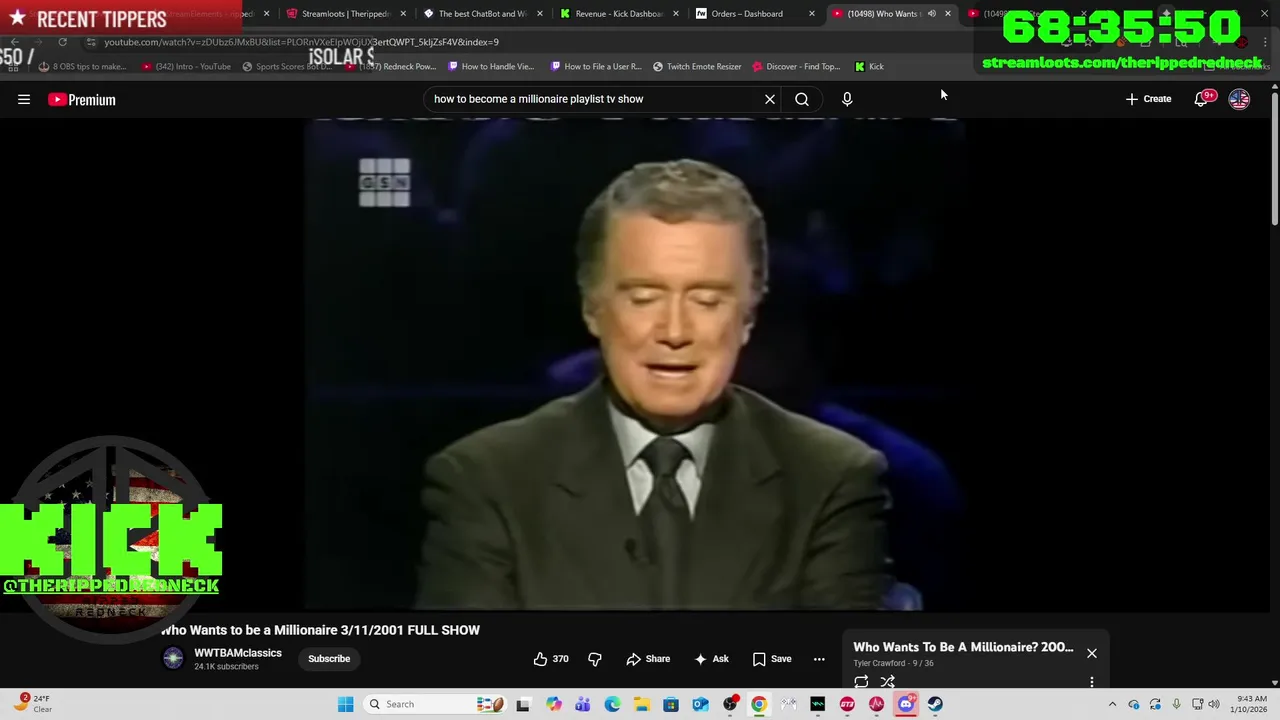The width and height of the screenshot is (1280, 720).
Task: Open Twitch Emote Resizer bookmark
Action: pos(697,66)
